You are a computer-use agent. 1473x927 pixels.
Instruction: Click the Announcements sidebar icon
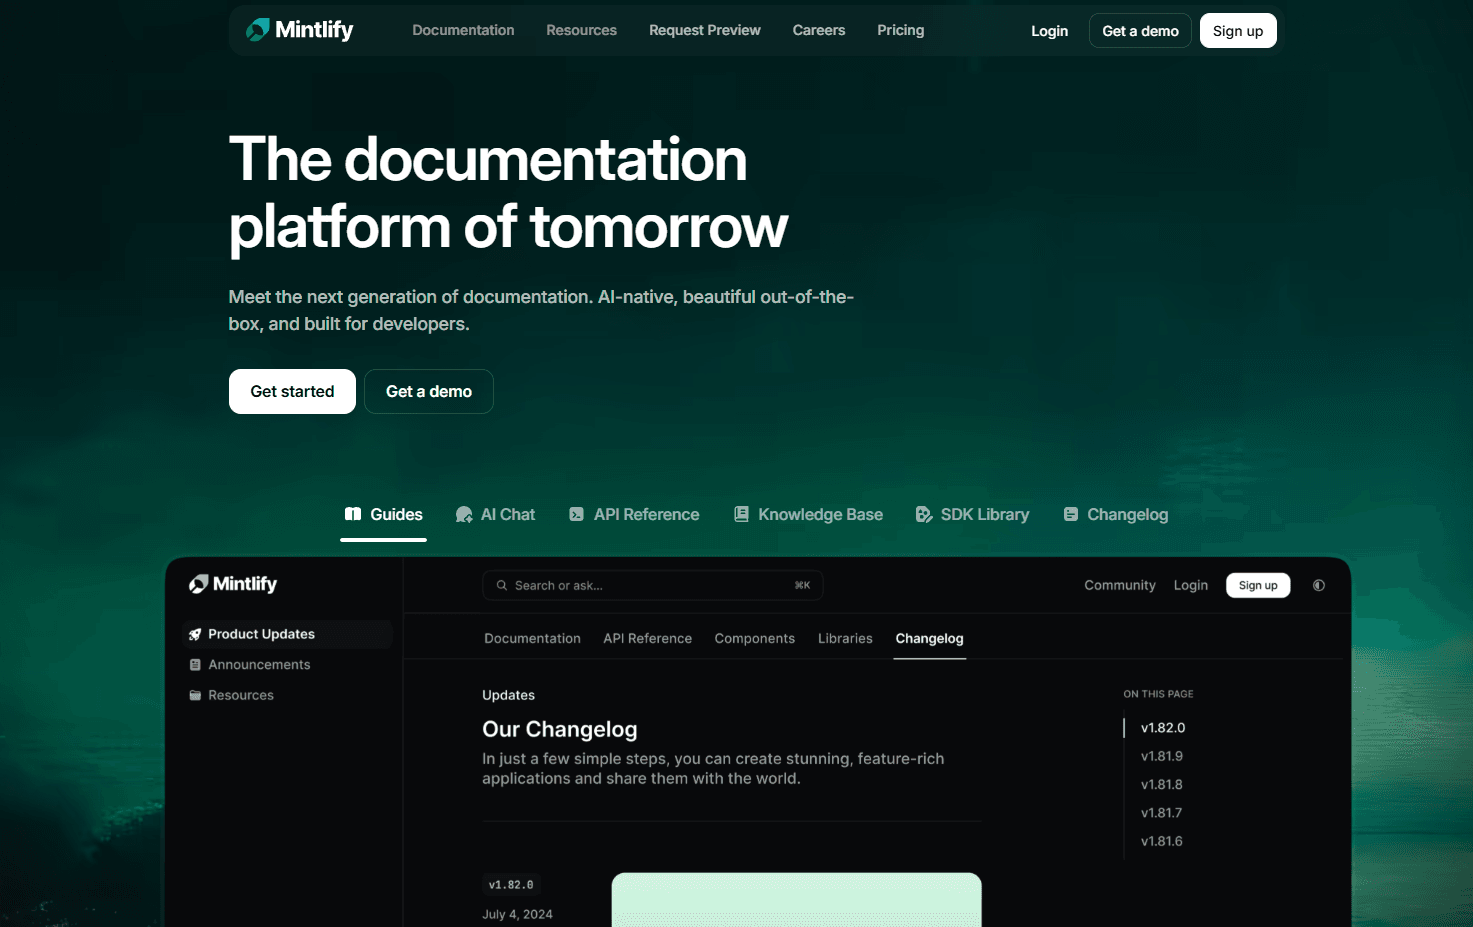[195, 665]
